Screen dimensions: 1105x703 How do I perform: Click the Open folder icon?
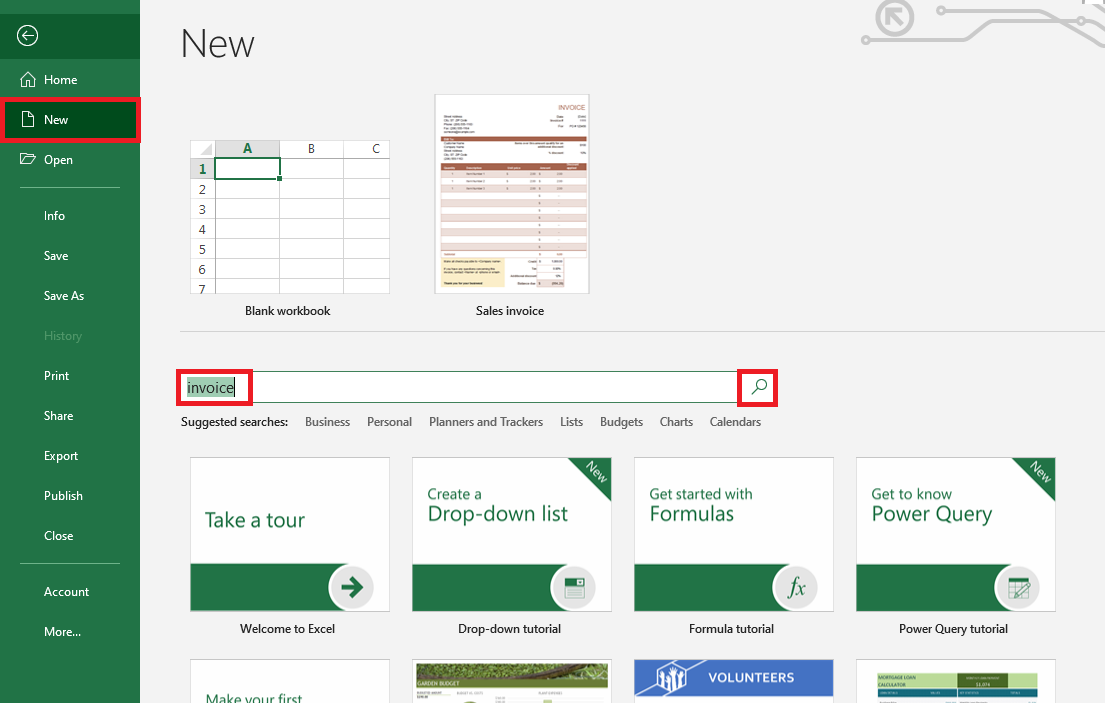27,158
